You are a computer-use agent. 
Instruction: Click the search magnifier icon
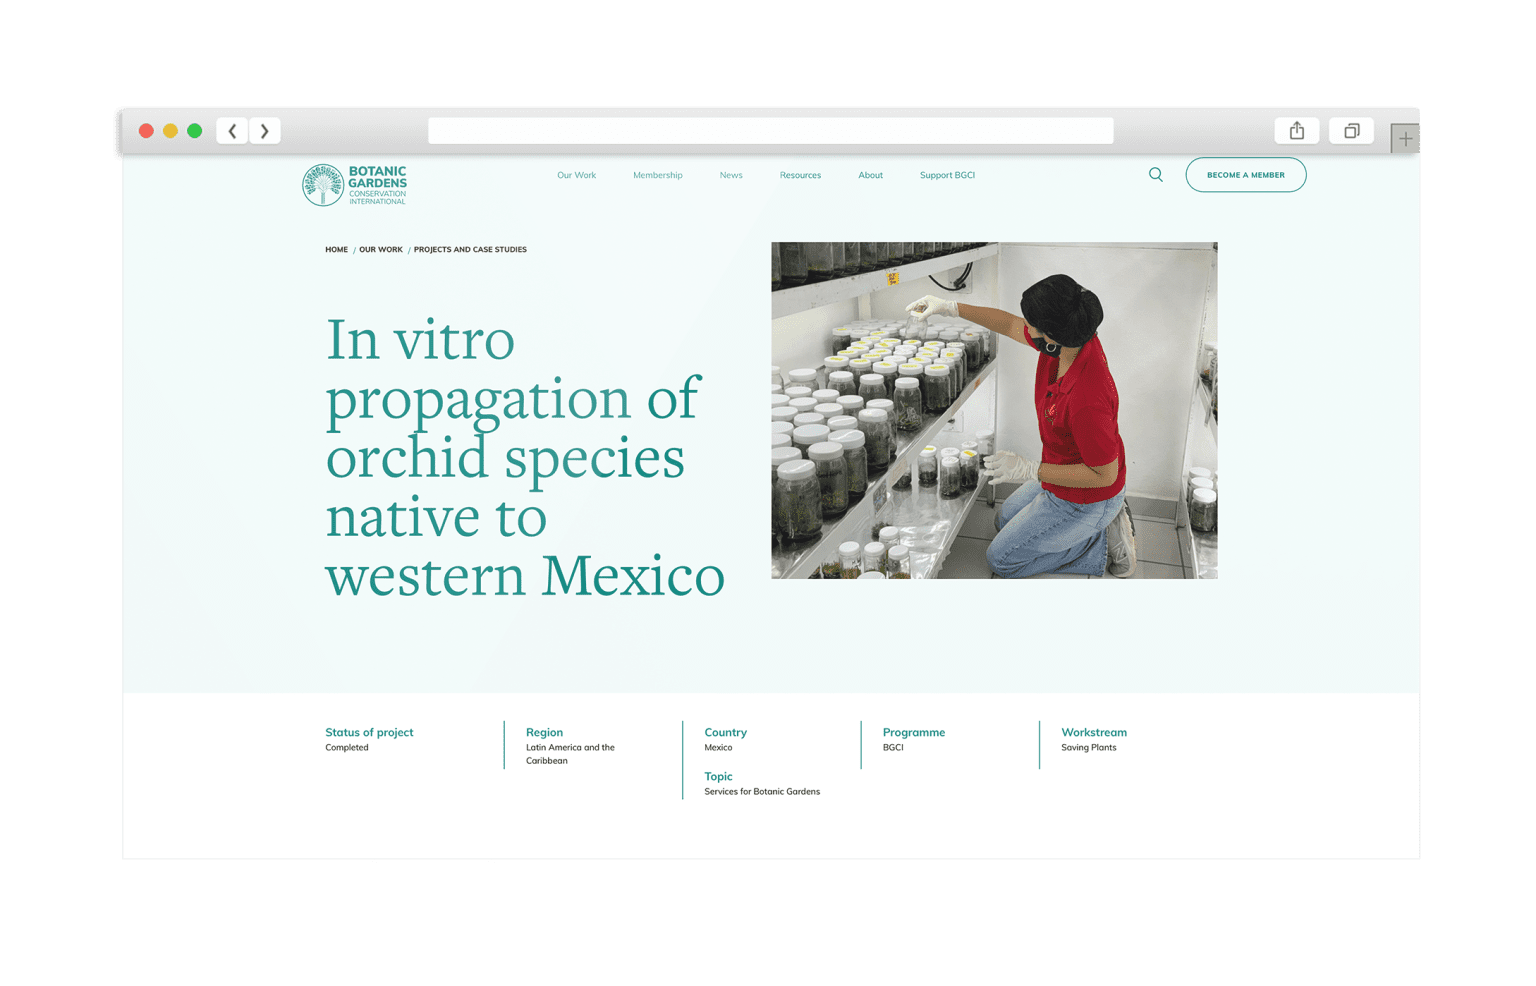click(x=1155, y=175)
